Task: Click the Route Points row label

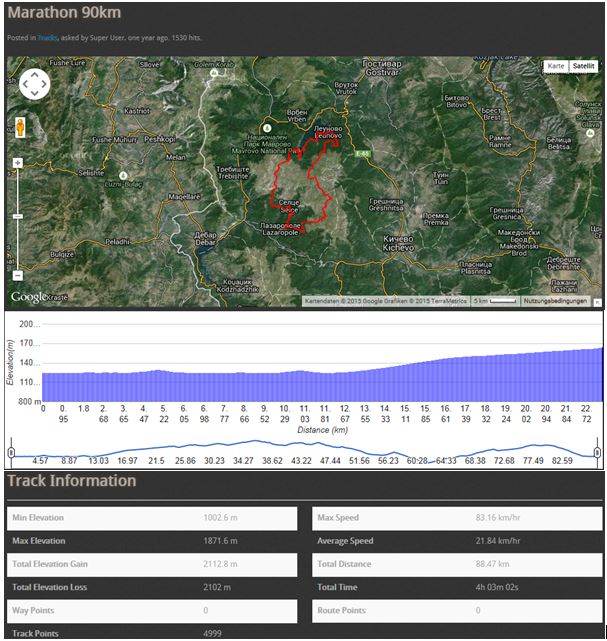Action: pos(342,610)
